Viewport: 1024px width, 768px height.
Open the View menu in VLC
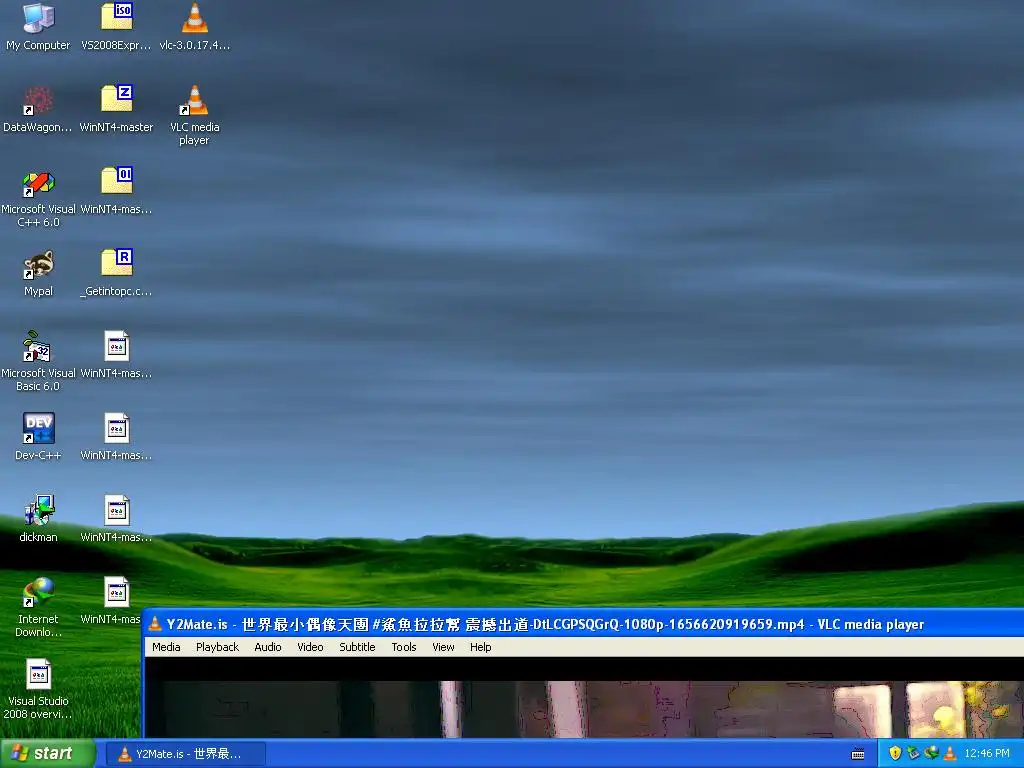coord(443,647)
